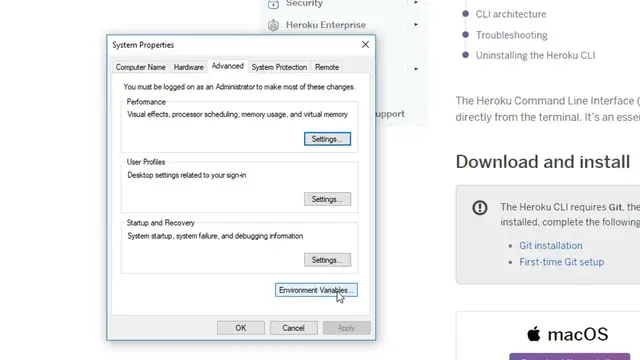Image resolution: width=640 pixels, height=360 pixels.
Task: Expand Heroku Enterprise arrow
Action: point(416,24)
